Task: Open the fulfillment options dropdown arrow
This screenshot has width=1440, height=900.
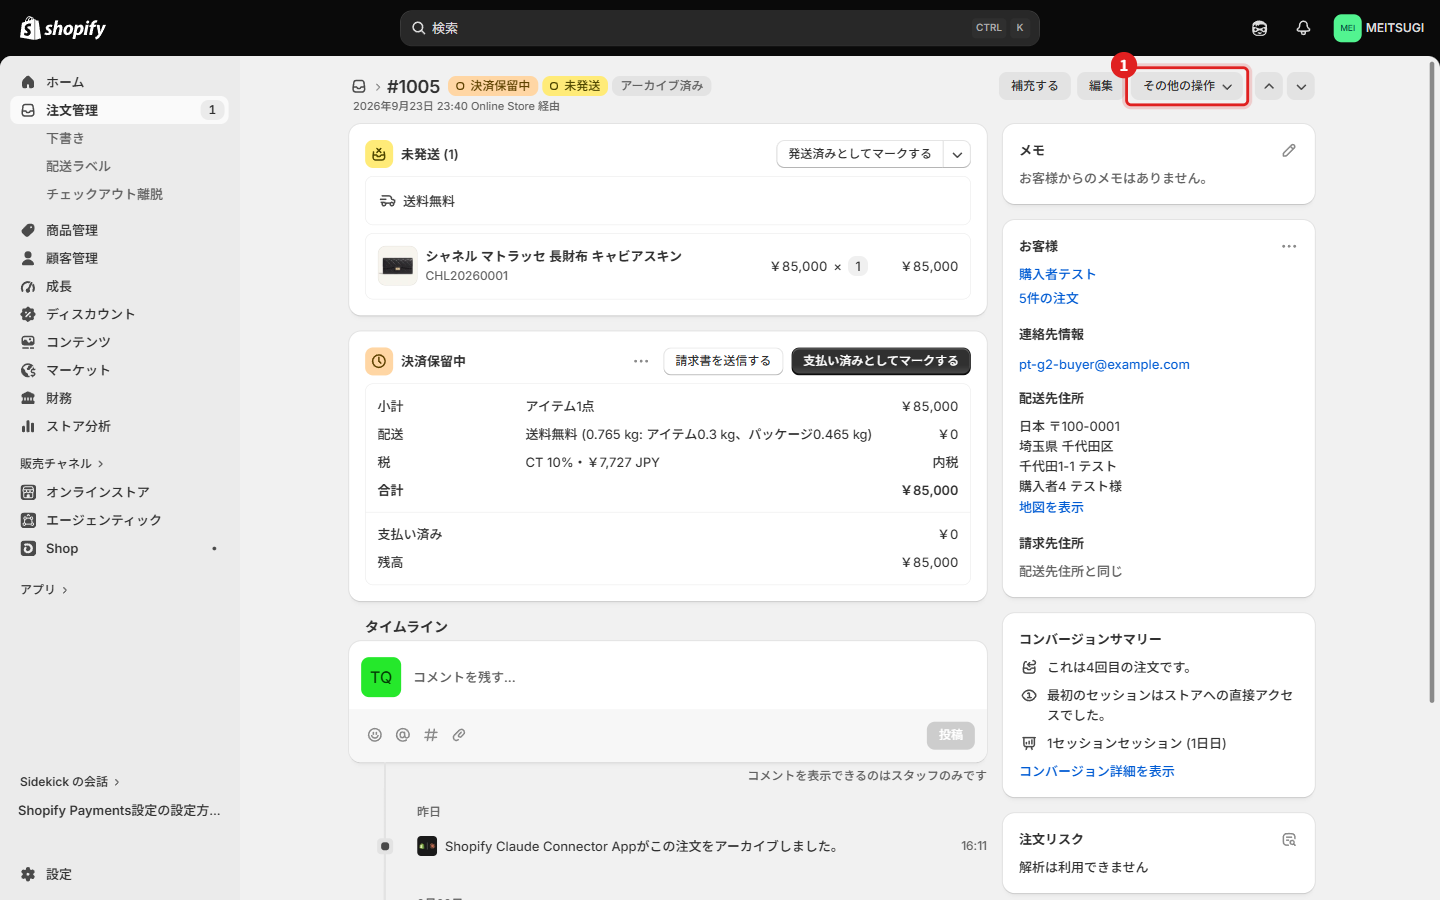Action: pos(957,154)
